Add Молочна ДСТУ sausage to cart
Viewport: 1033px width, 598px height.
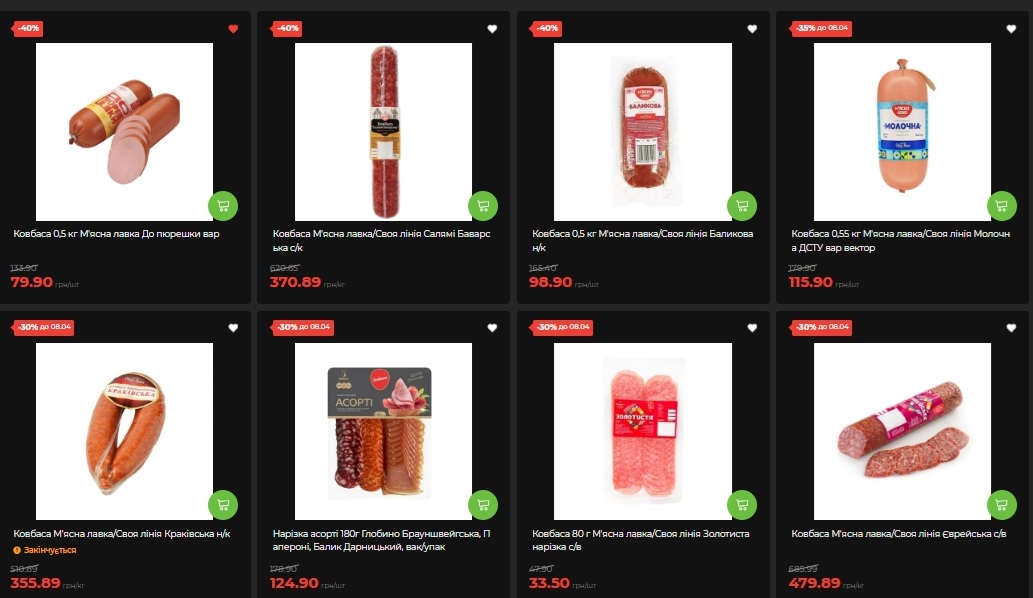pos(1002,205)
